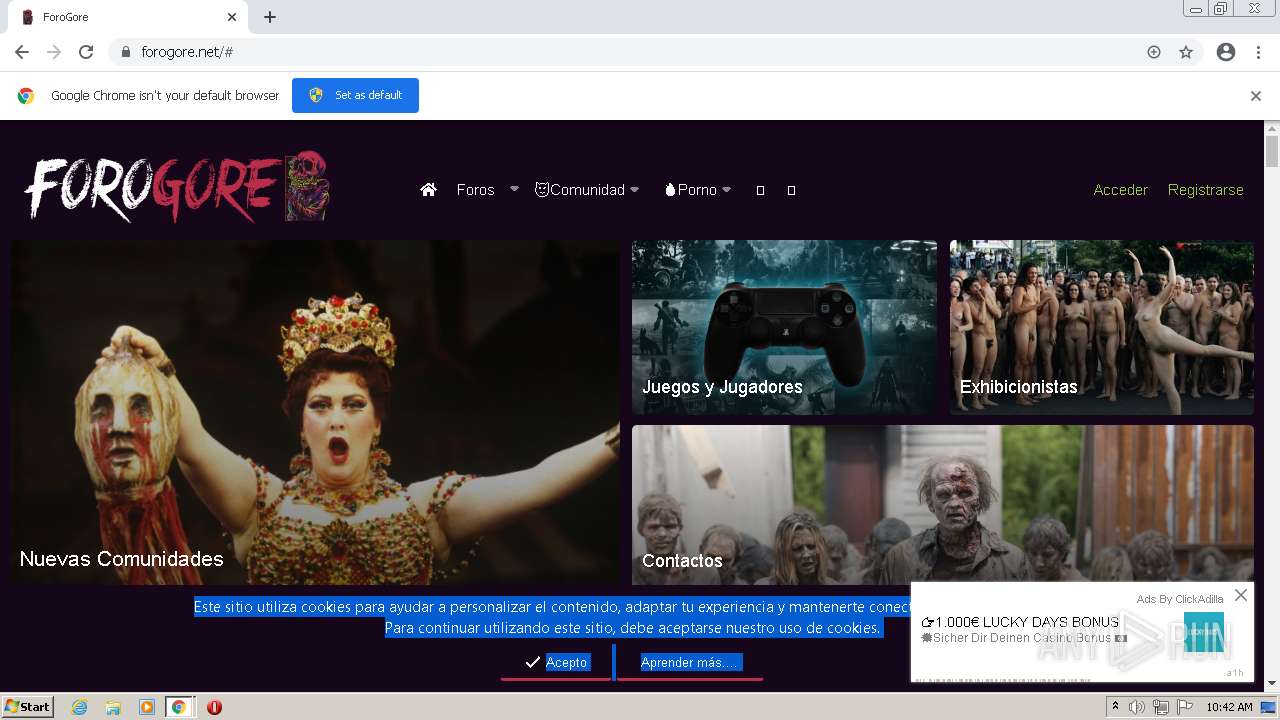Accept cookies with the Acepto button
The height and width of the screenshot is (720, 1280).
pos(556,662)
